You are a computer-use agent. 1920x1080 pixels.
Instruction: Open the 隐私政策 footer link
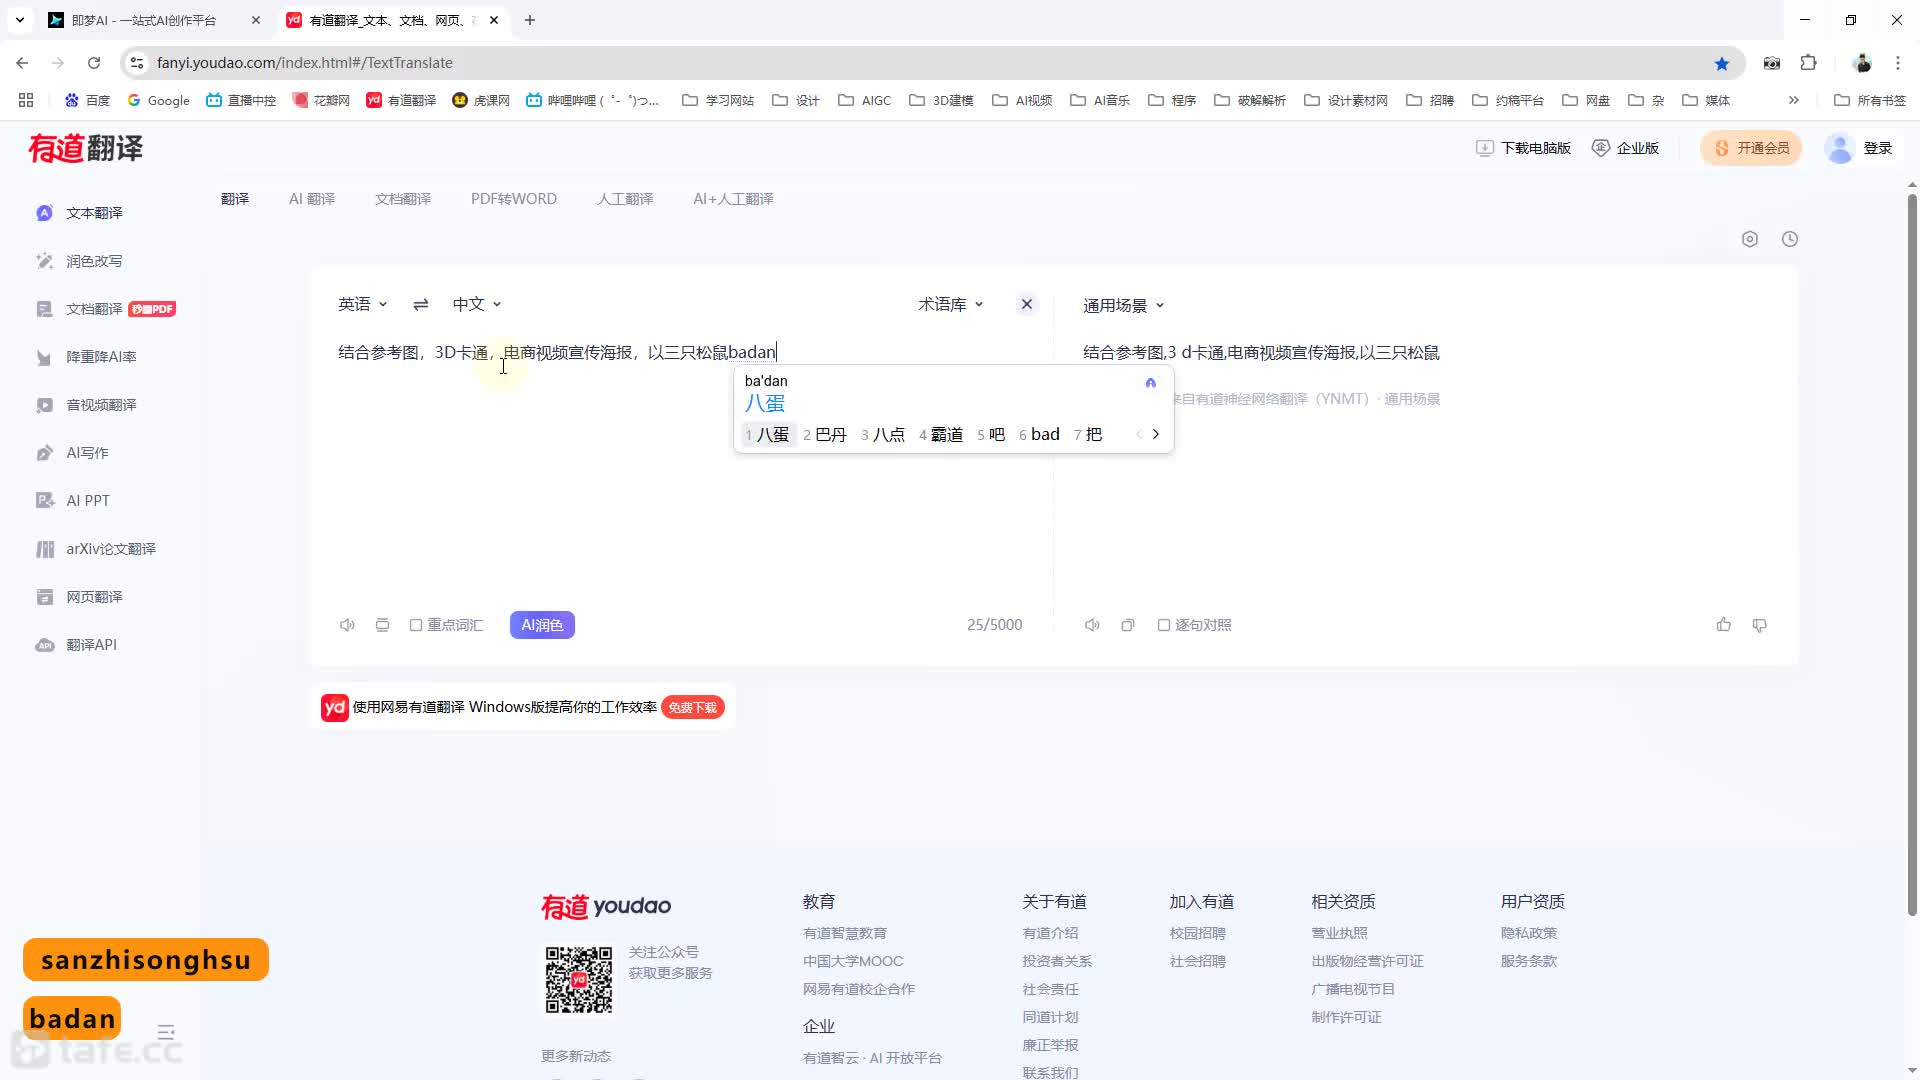1529,933
